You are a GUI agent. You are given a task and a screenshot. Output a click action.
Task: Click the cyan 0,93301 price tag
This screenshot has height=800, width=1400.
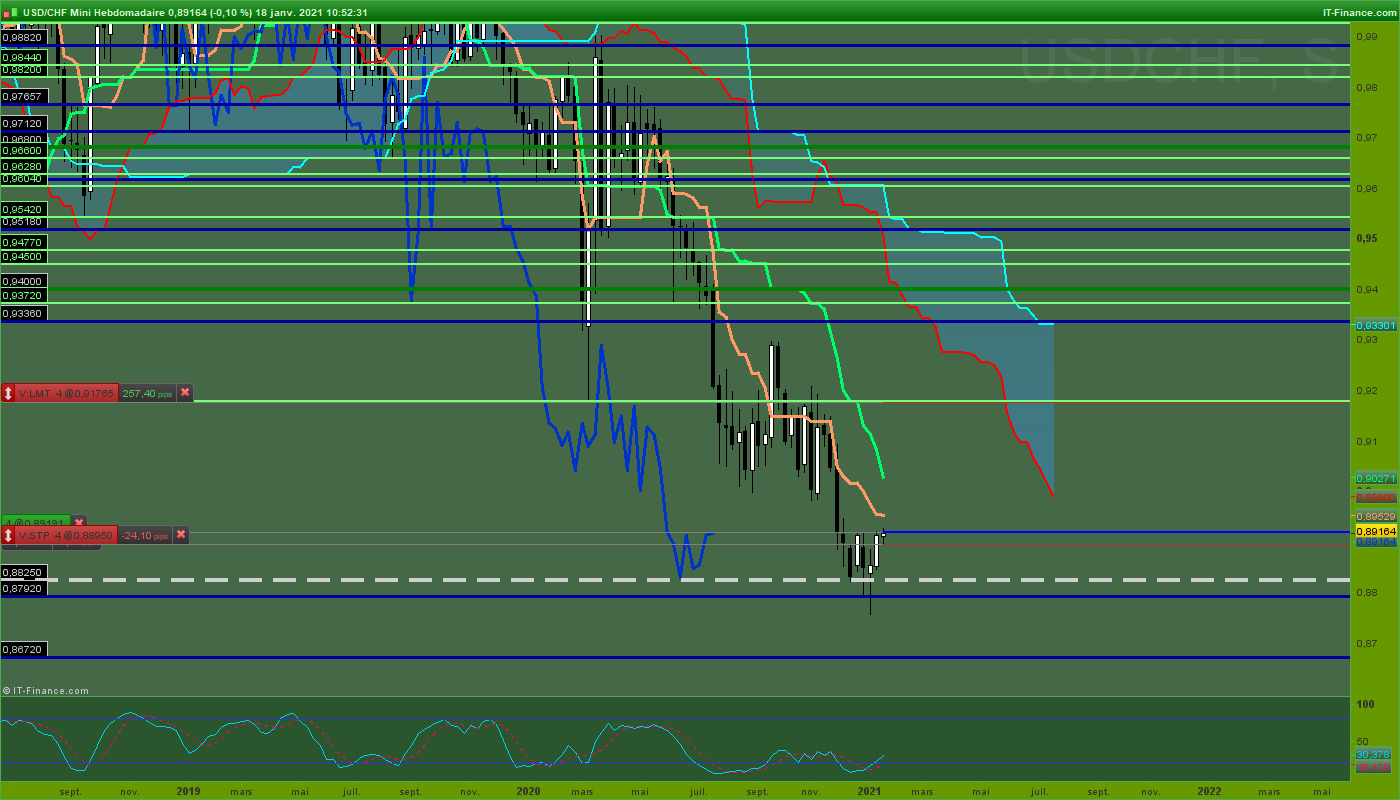point(1375,326)
